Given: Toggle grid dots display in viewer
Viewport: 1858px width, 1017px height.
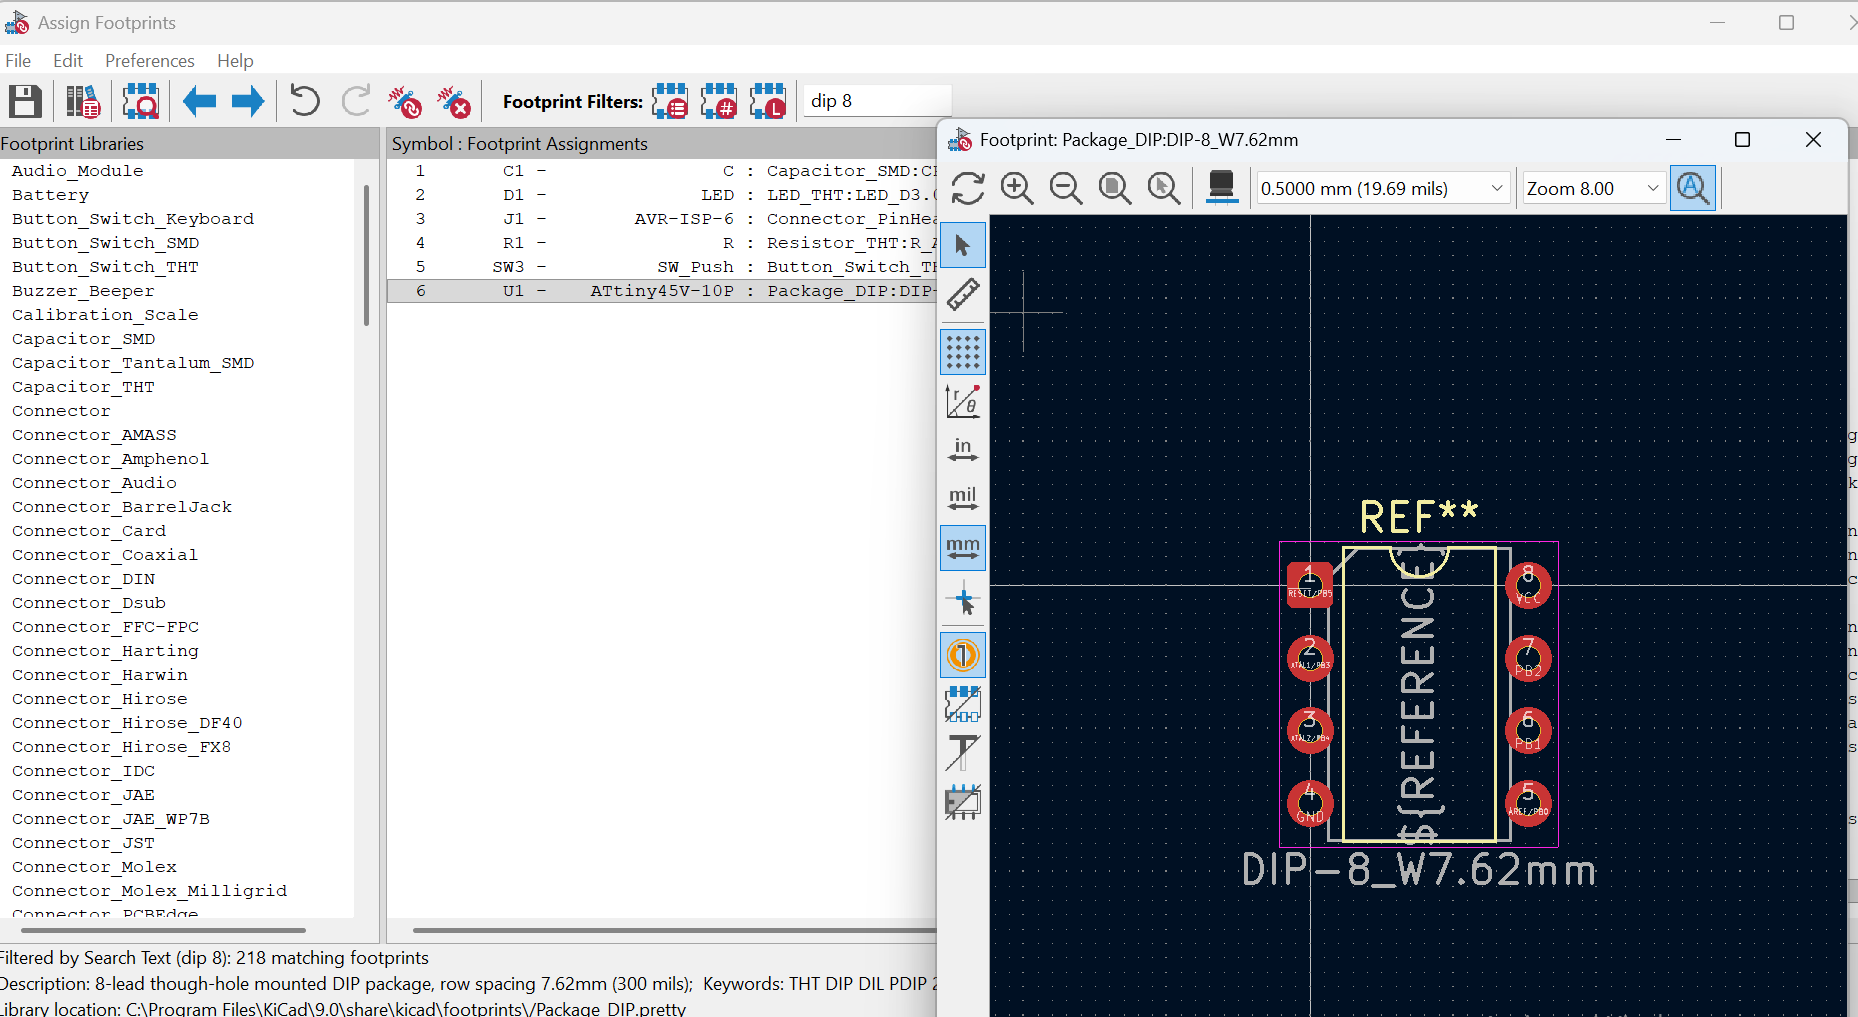Looking at the screenshot, I should tap(963, 352).
